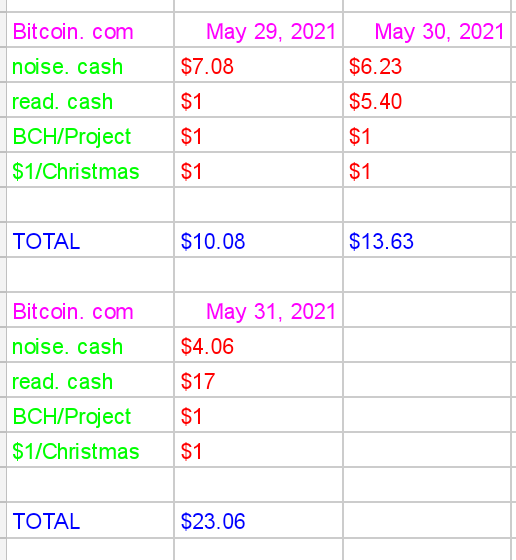Select the May 29, 2021 header cell
Screen dimensions: 516x560
coord(259,30)
